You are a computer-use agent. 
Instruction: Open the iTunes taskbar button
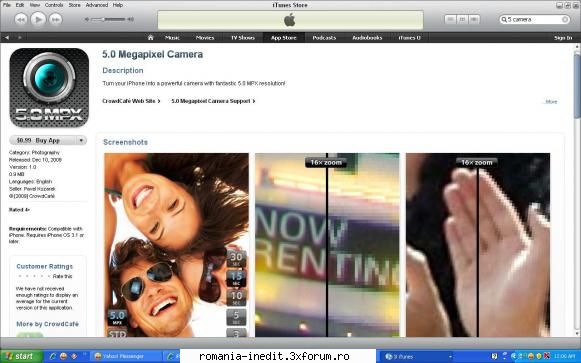tap(416, 356)
